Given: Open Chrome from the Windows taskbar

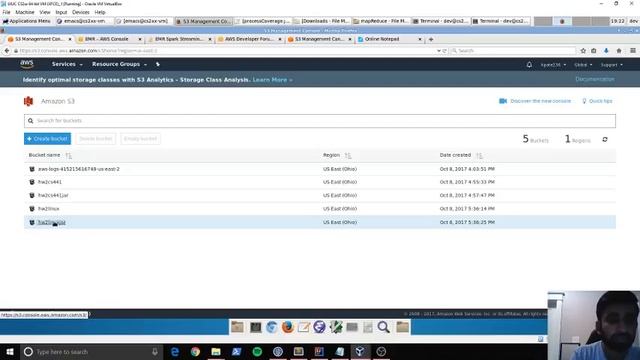Looking at the screenshot, I should [195, 351].
